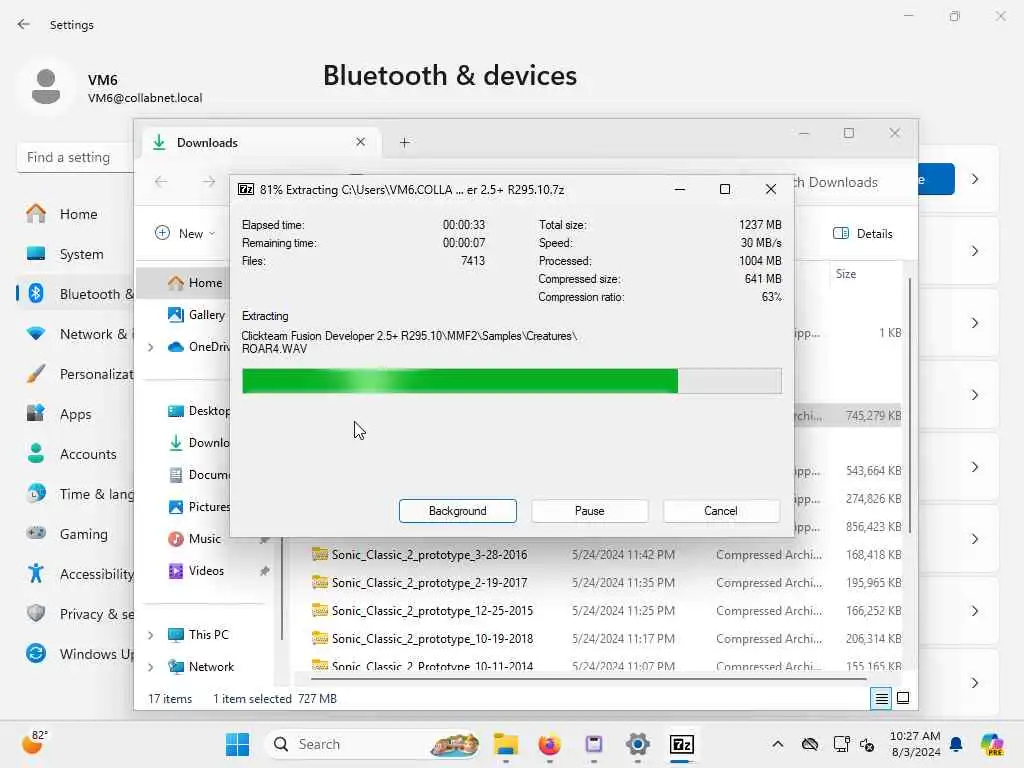Click the Size column header

846,274
